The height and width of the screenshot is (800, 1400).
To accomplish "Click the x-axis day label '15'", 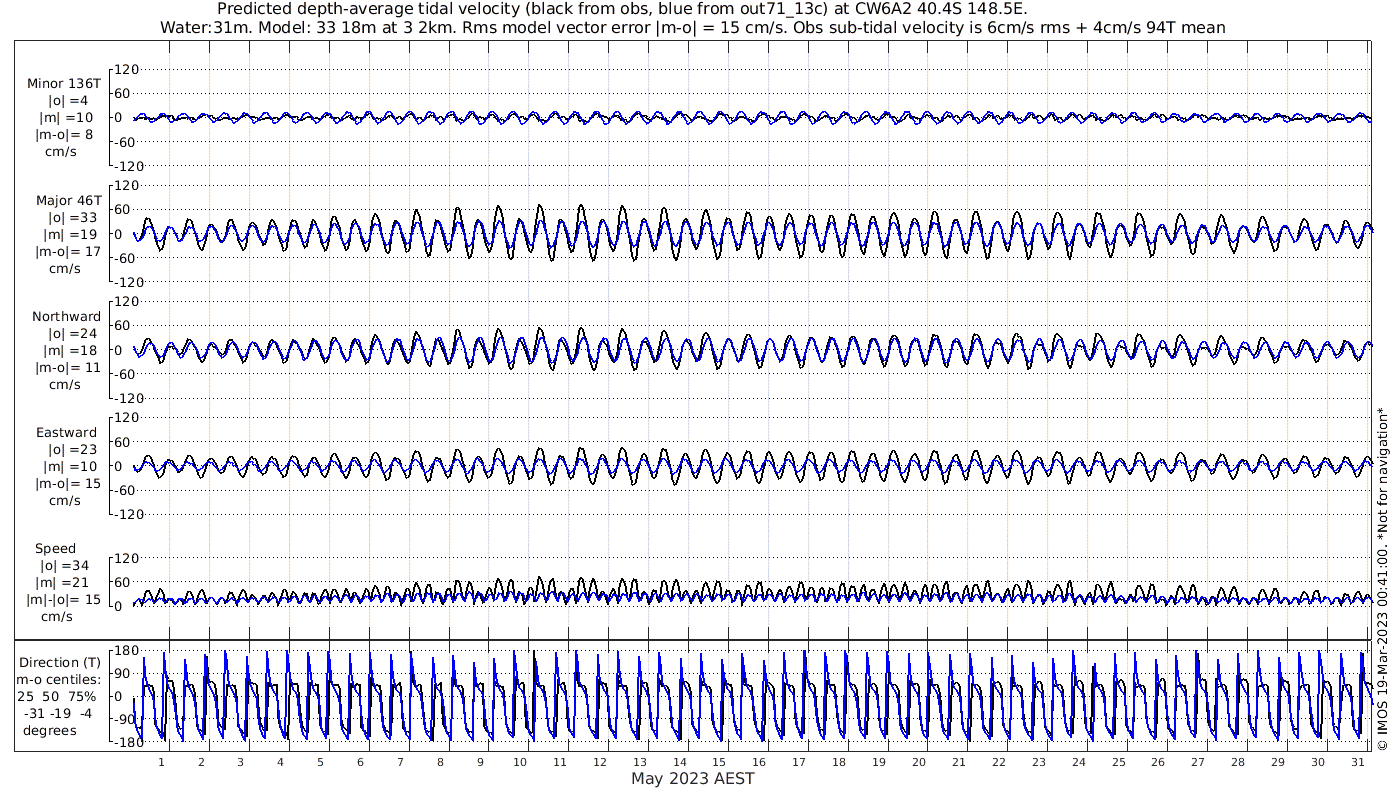I will (719, 762).
